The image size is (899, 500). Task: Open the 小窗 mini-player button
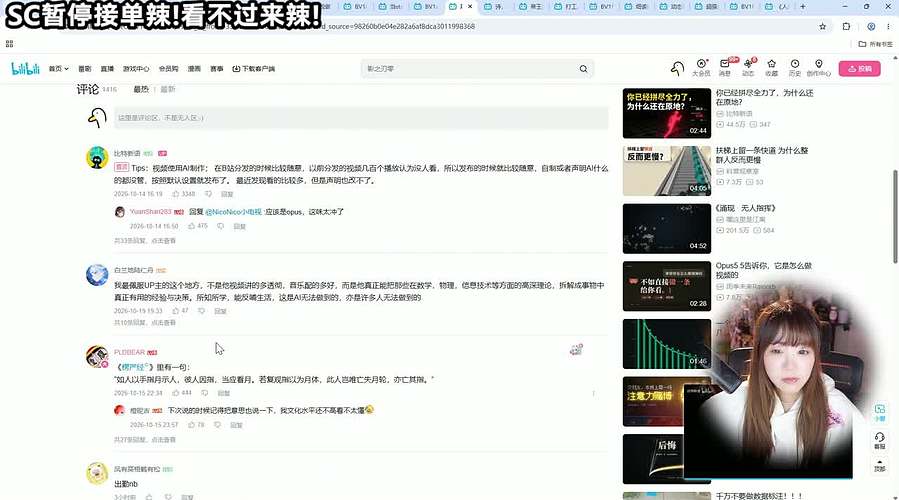click(880, 412)
